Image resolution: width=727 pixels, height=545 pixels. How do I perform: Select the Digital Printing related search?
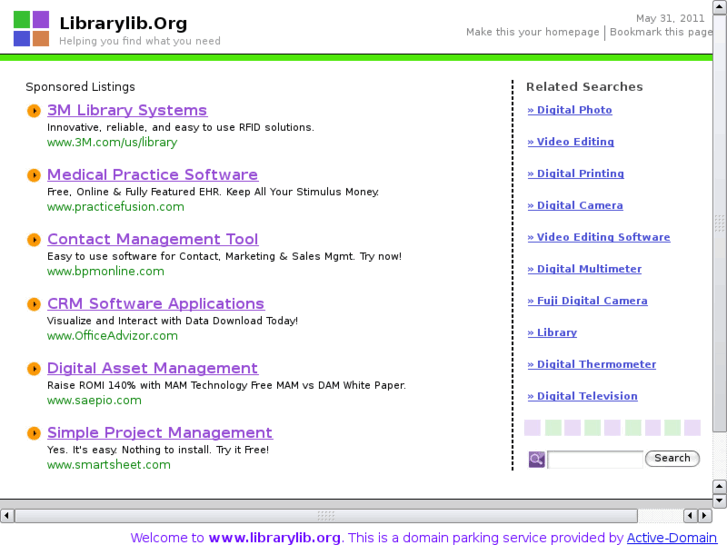point(576,174)
